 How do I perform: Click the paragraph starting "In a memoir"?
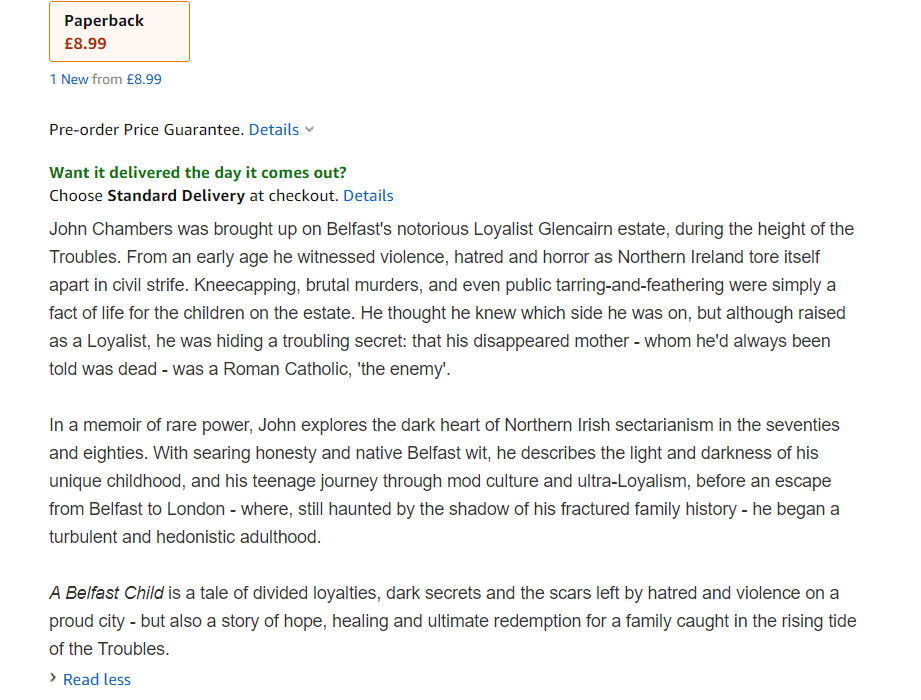coord(445,480)
